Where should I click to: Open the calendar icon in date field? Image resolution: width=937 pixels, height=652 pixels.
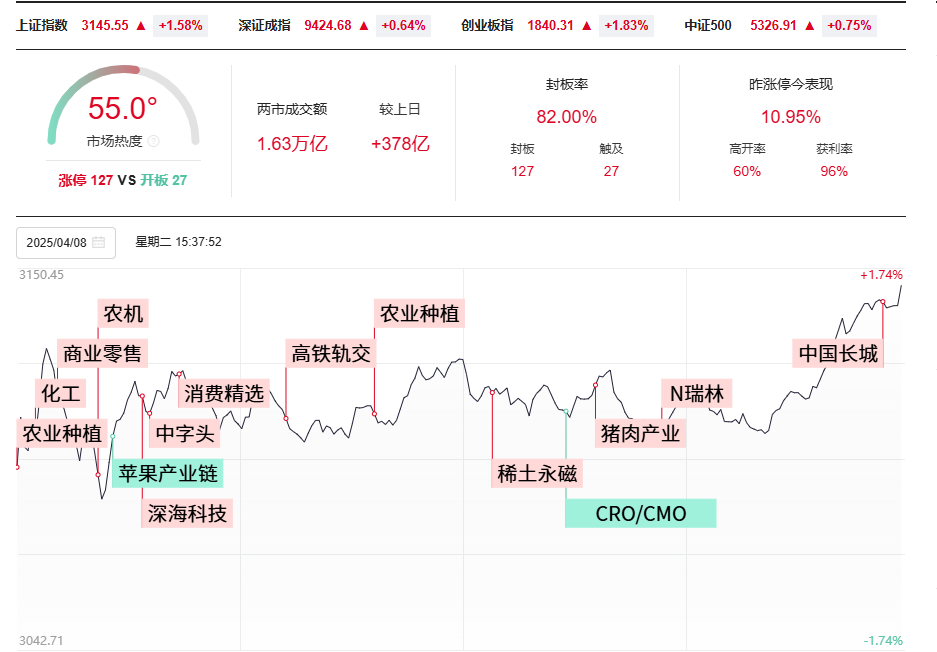(99, 242)
